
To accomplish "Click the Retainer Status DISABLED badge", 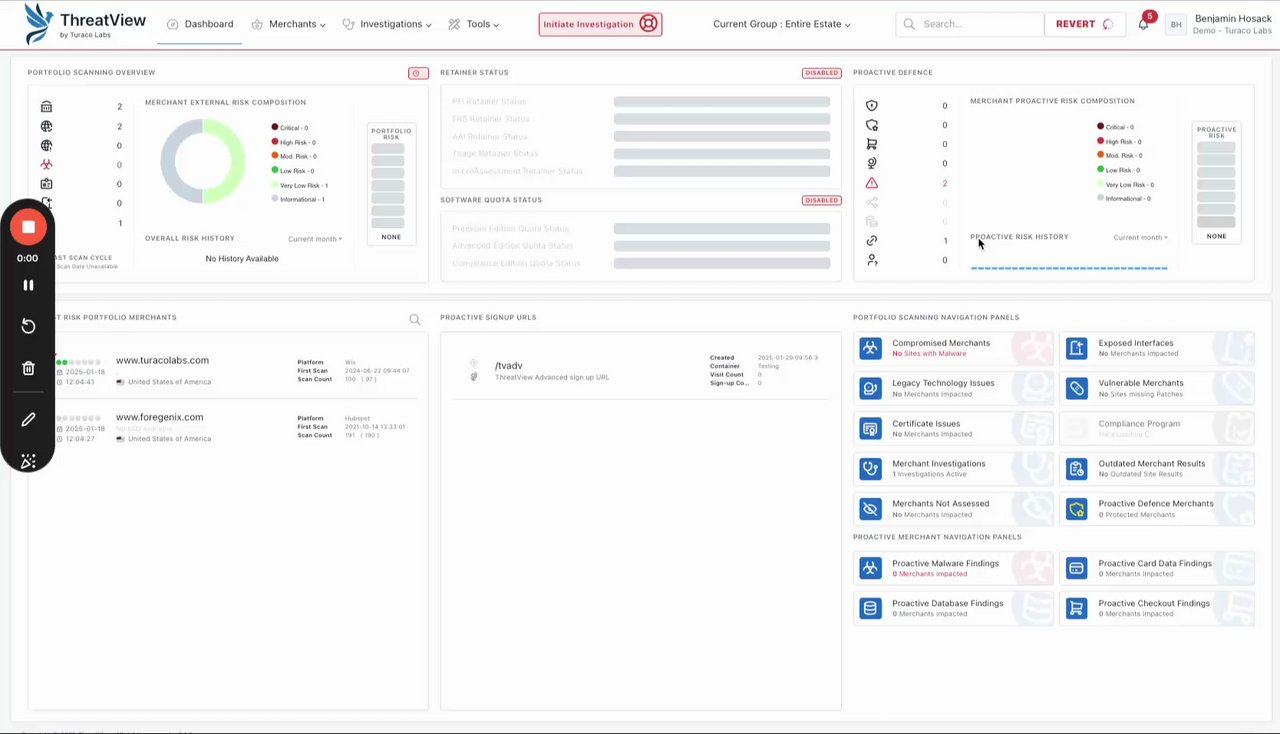I will (x=821, y=73).
